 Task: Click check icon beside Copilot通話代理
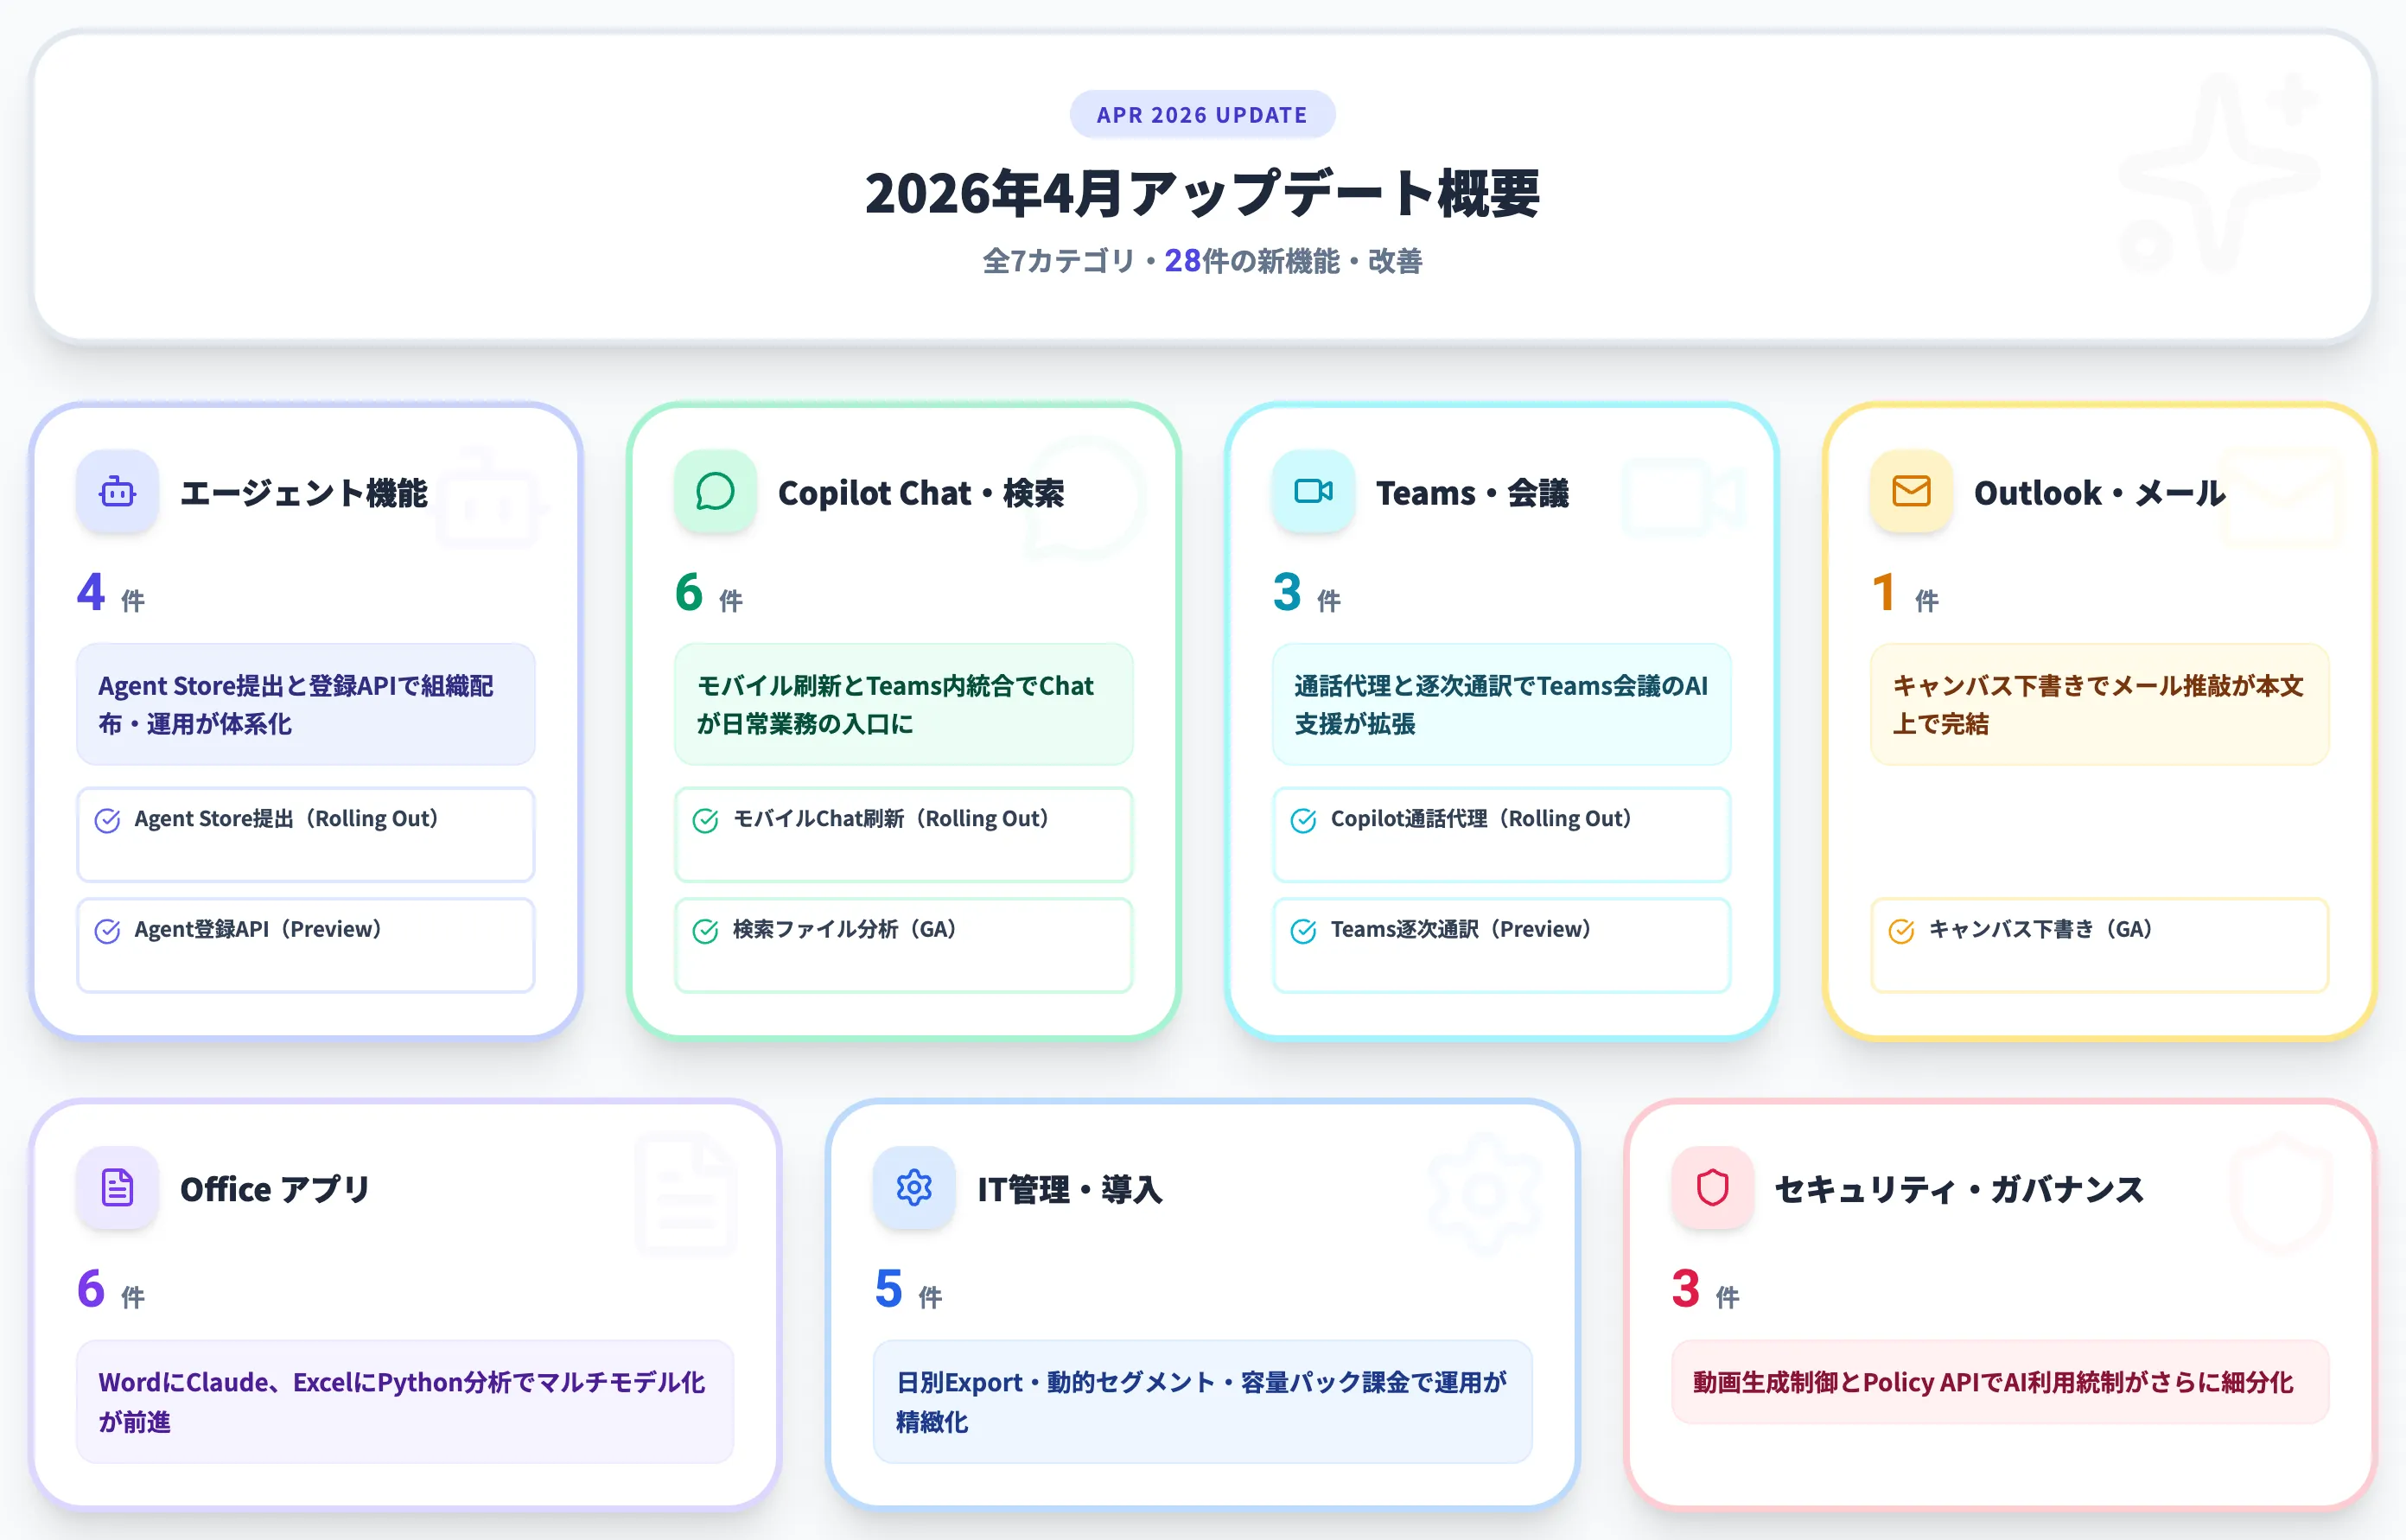1303,821
